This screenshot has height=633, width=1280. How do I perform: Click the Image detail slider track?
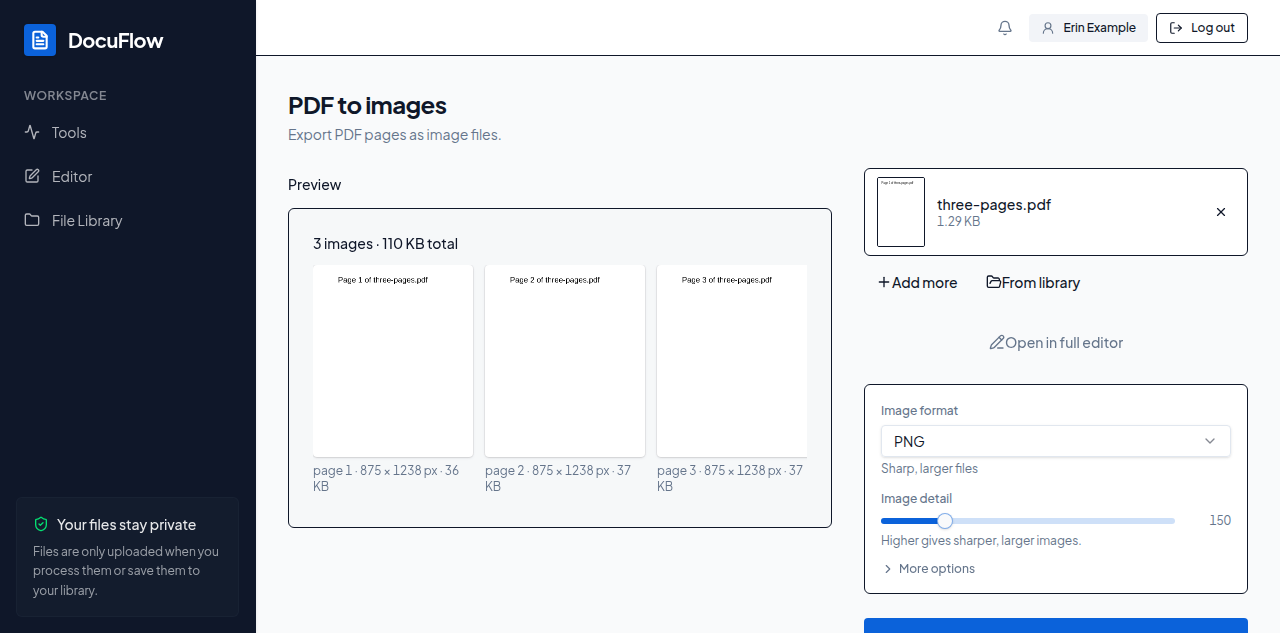(x=1028, y=521)
